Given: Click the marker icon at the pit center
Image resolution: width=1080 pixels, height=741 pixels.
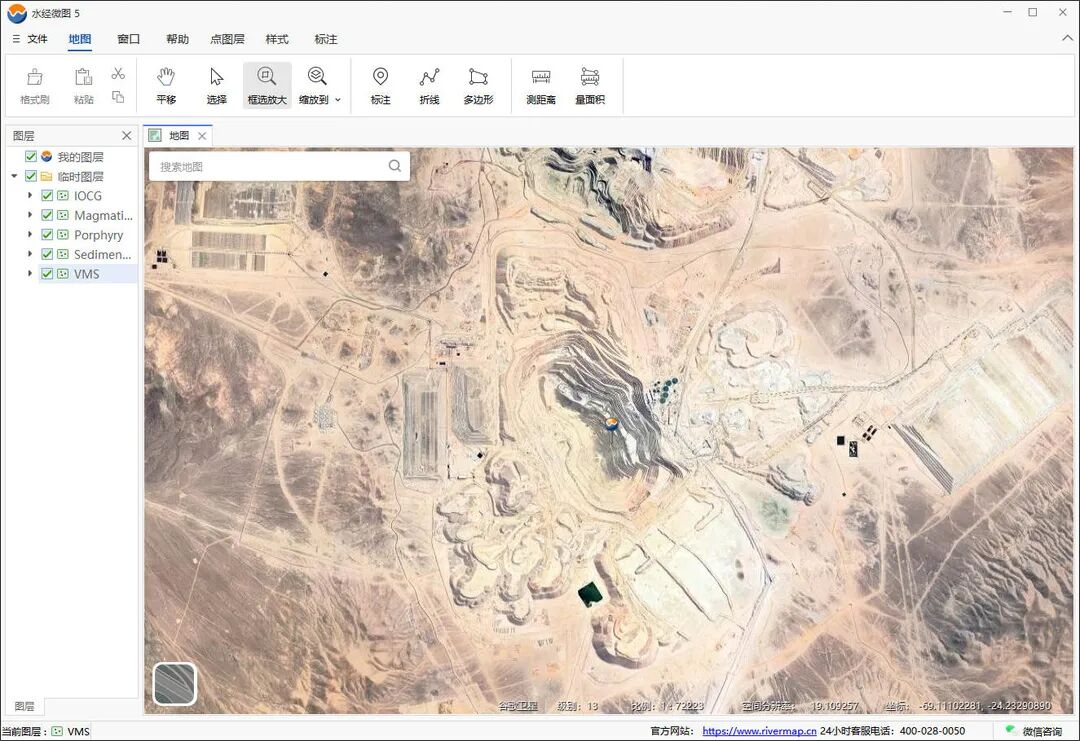Looking at the screenshot, I should (611, 424).
